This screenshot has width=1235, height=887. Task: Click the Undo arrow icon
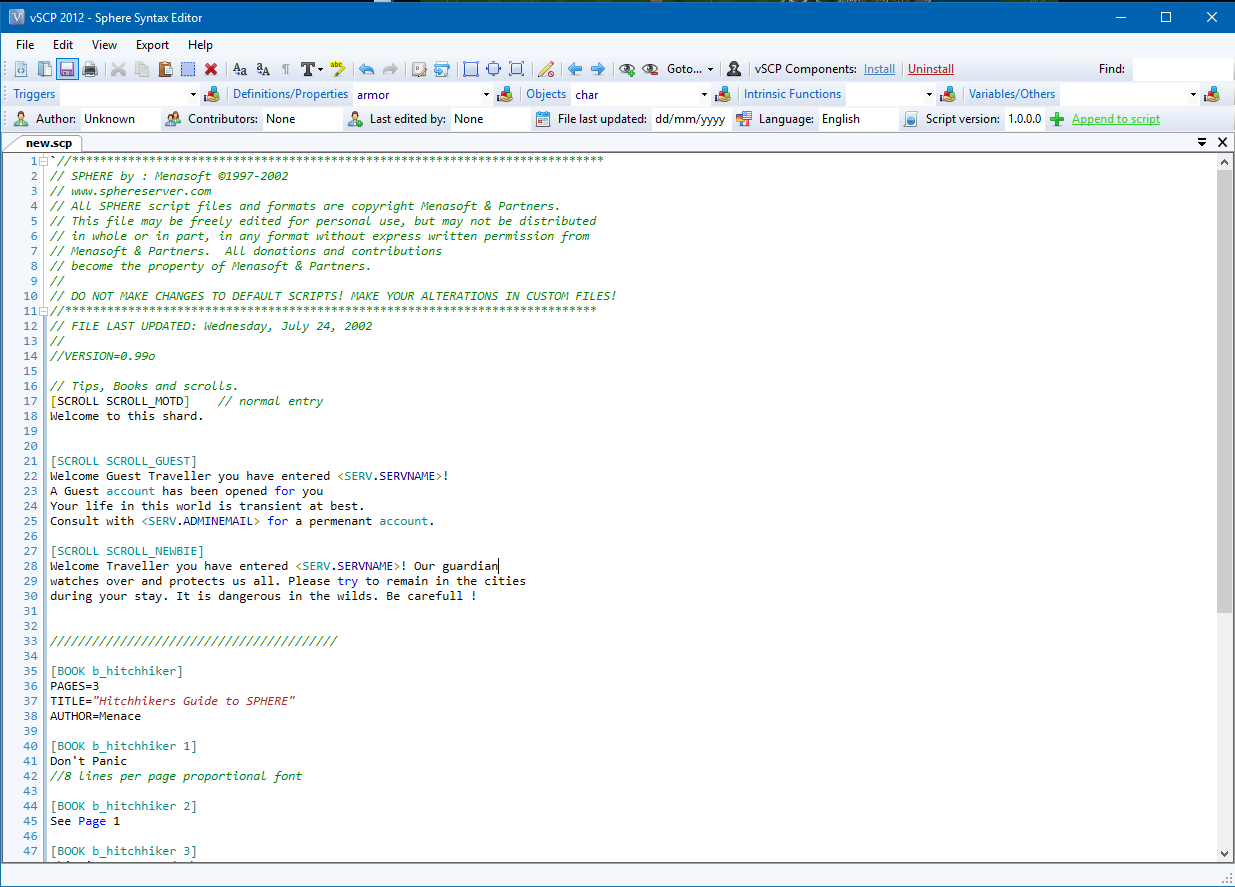tap(366, 69)
